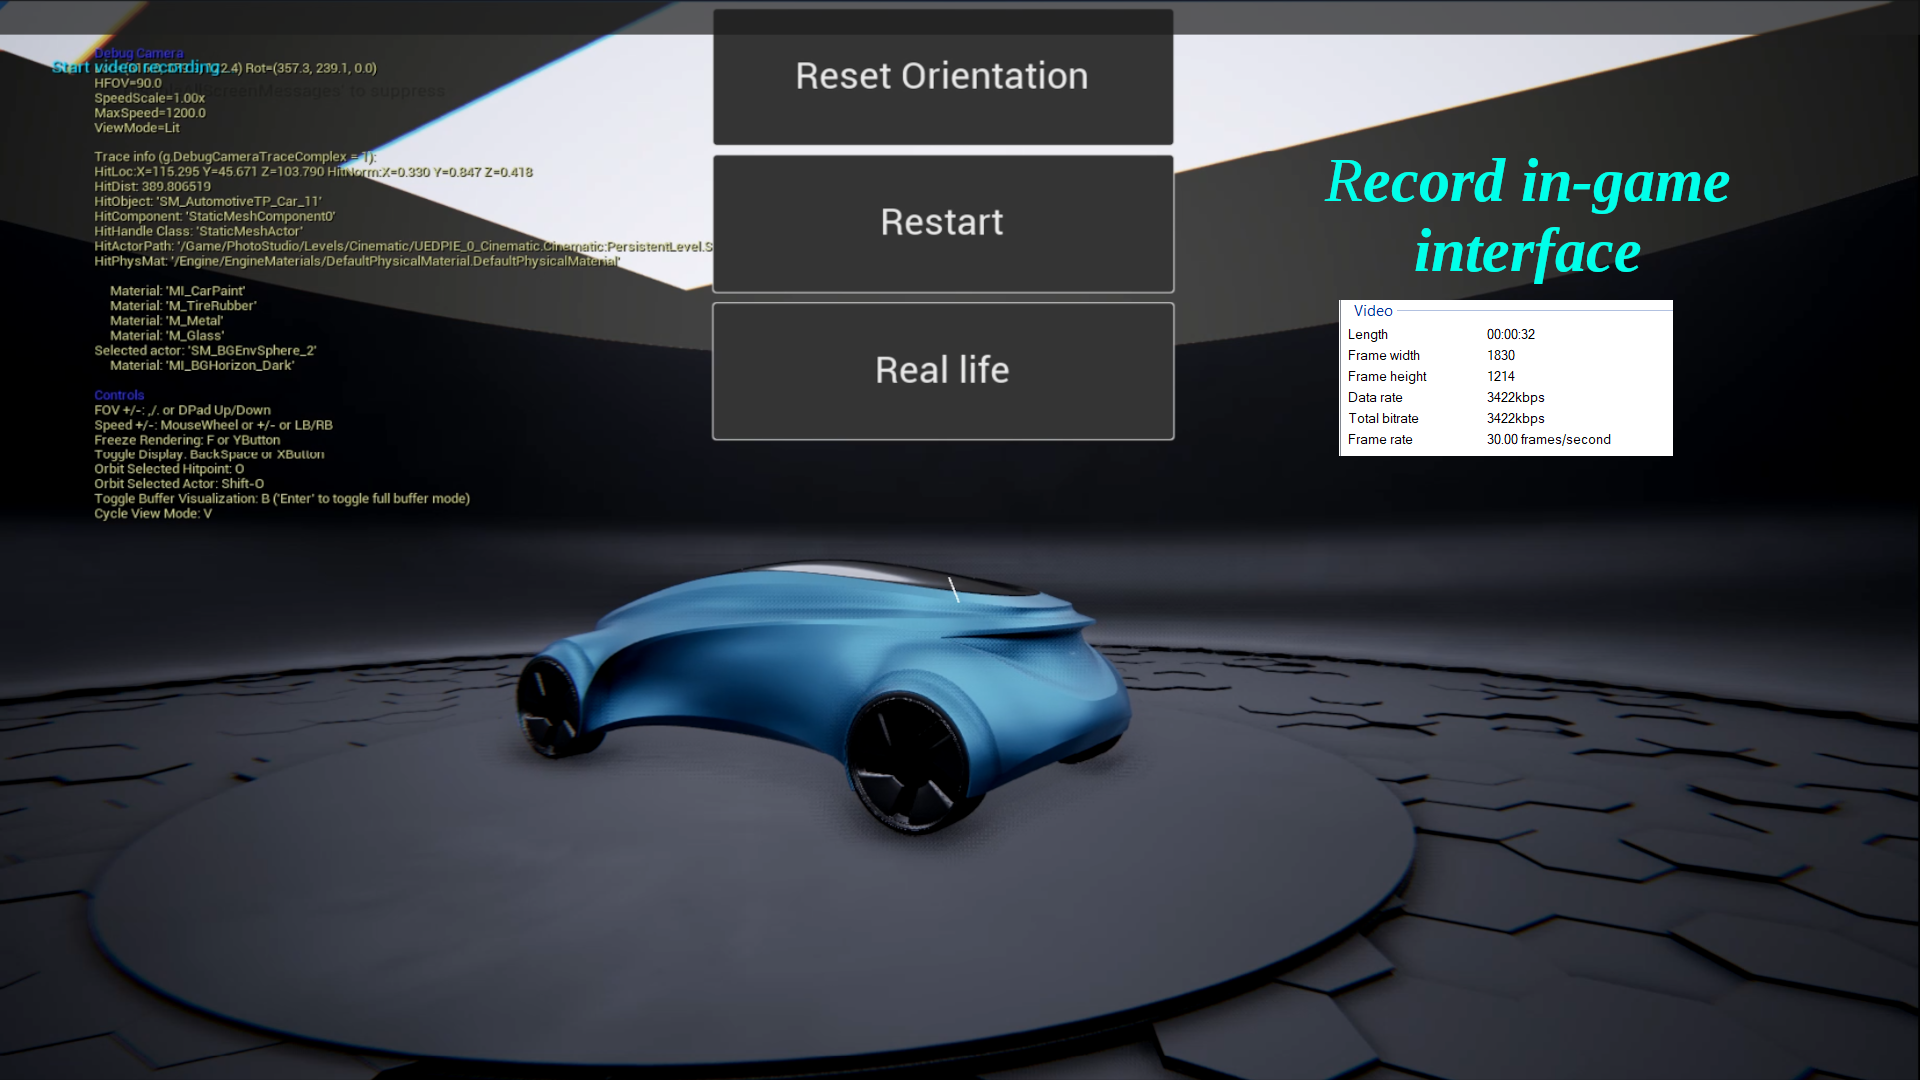Image resolution: width=1920 pixels, height=1080 pixels.
Task: Select the Frame width value 1830
Action: (x=1500, y=356)
